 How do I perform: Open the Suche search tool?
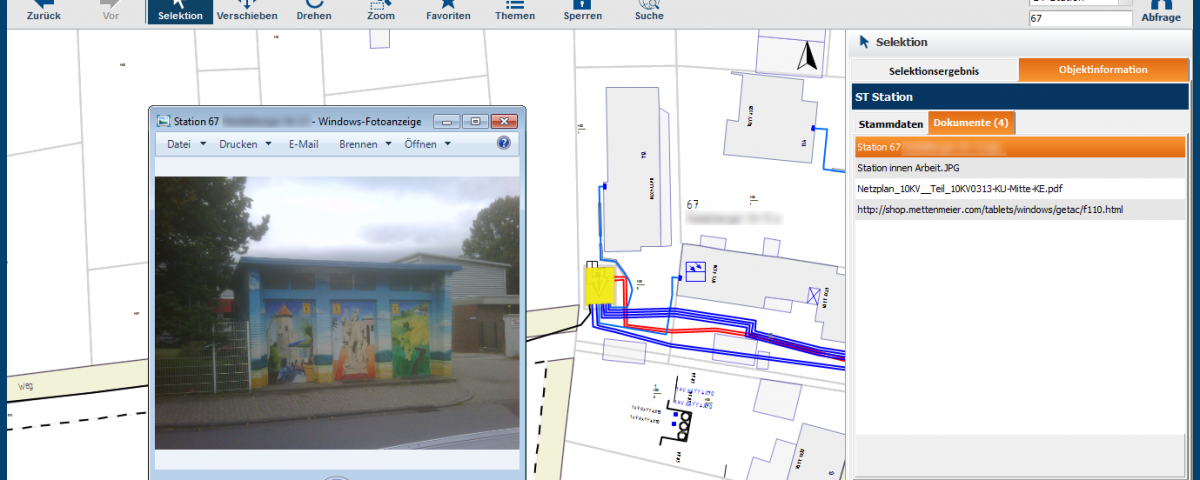point(649,11)
